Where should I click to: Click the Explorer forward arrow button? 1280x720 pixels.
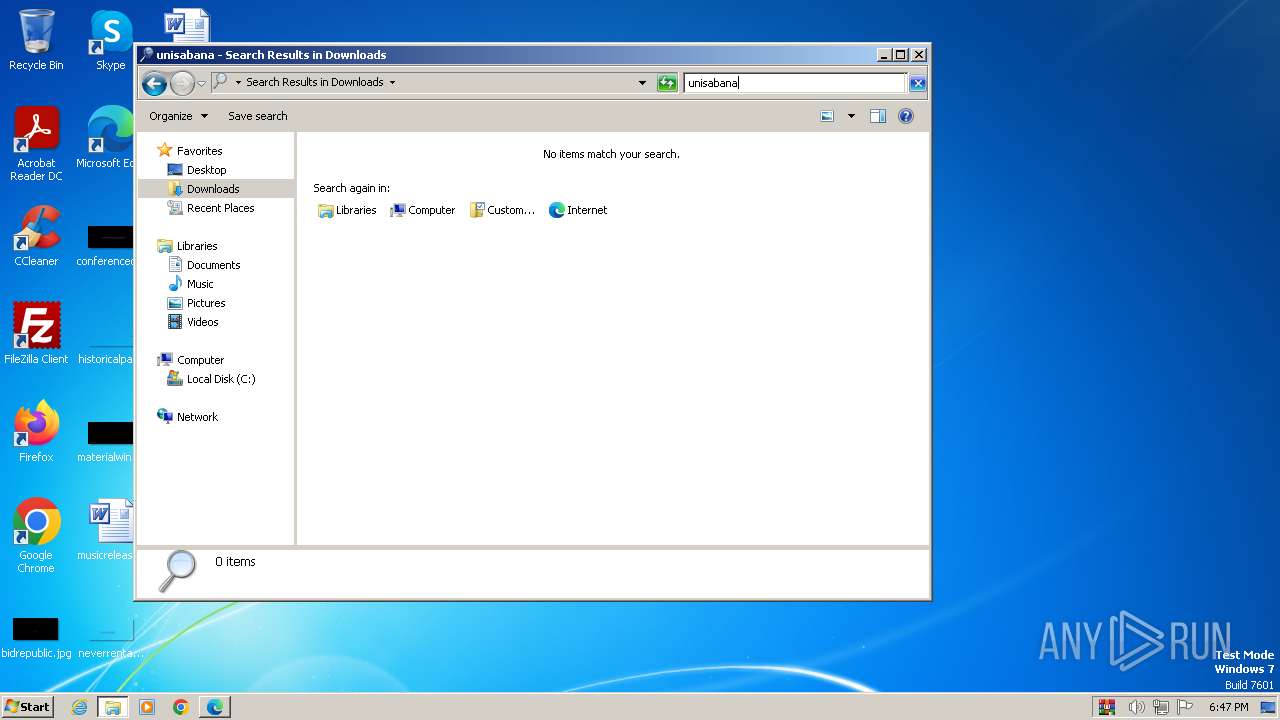[182, 83]
